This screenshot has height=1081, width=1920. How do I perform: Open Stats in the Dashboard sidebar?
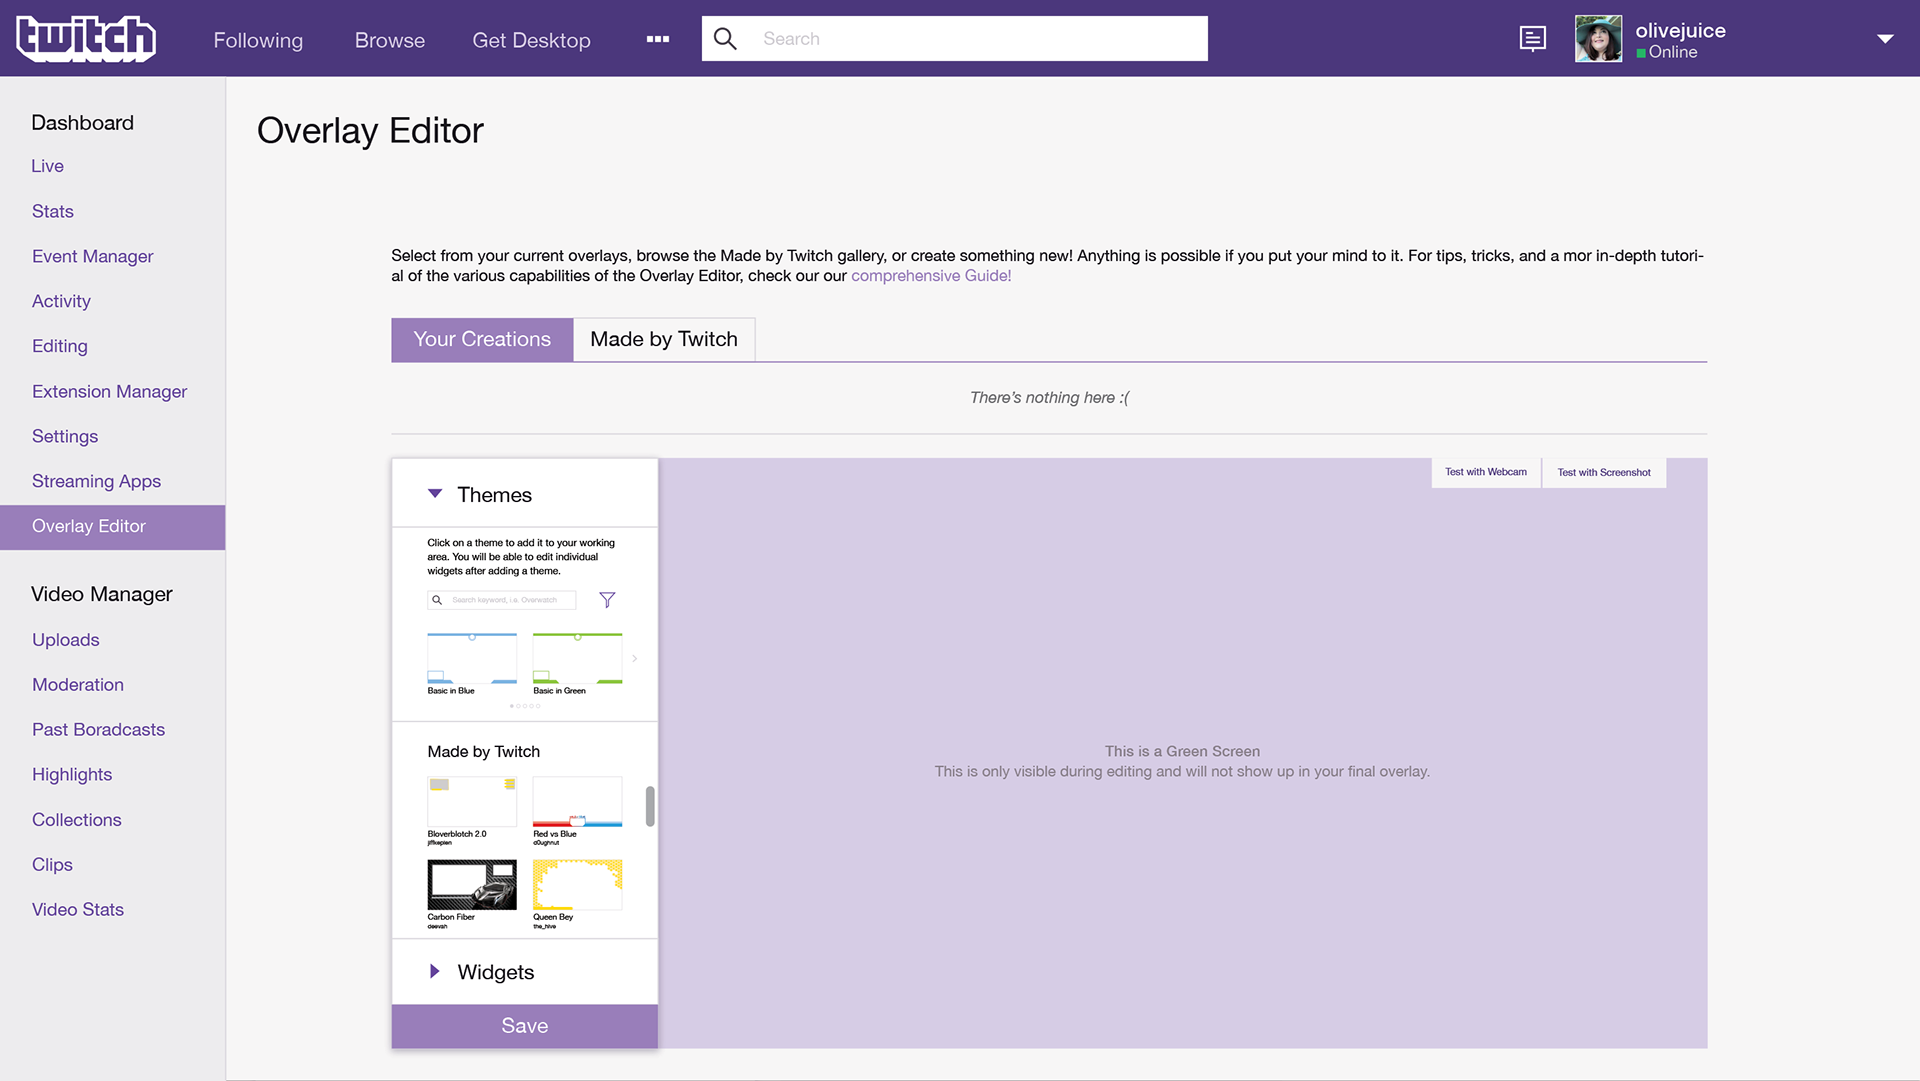coord(53,211)
